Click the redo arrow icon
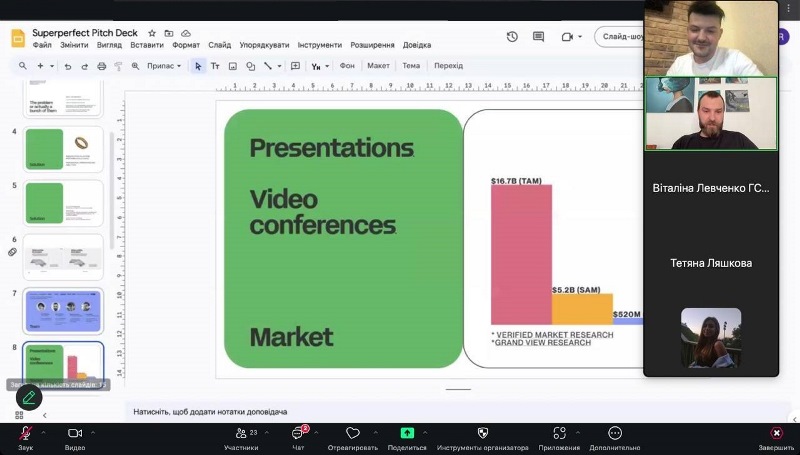Screen dimensions: 800x455 pyautogui.click(x=85, y=66)
